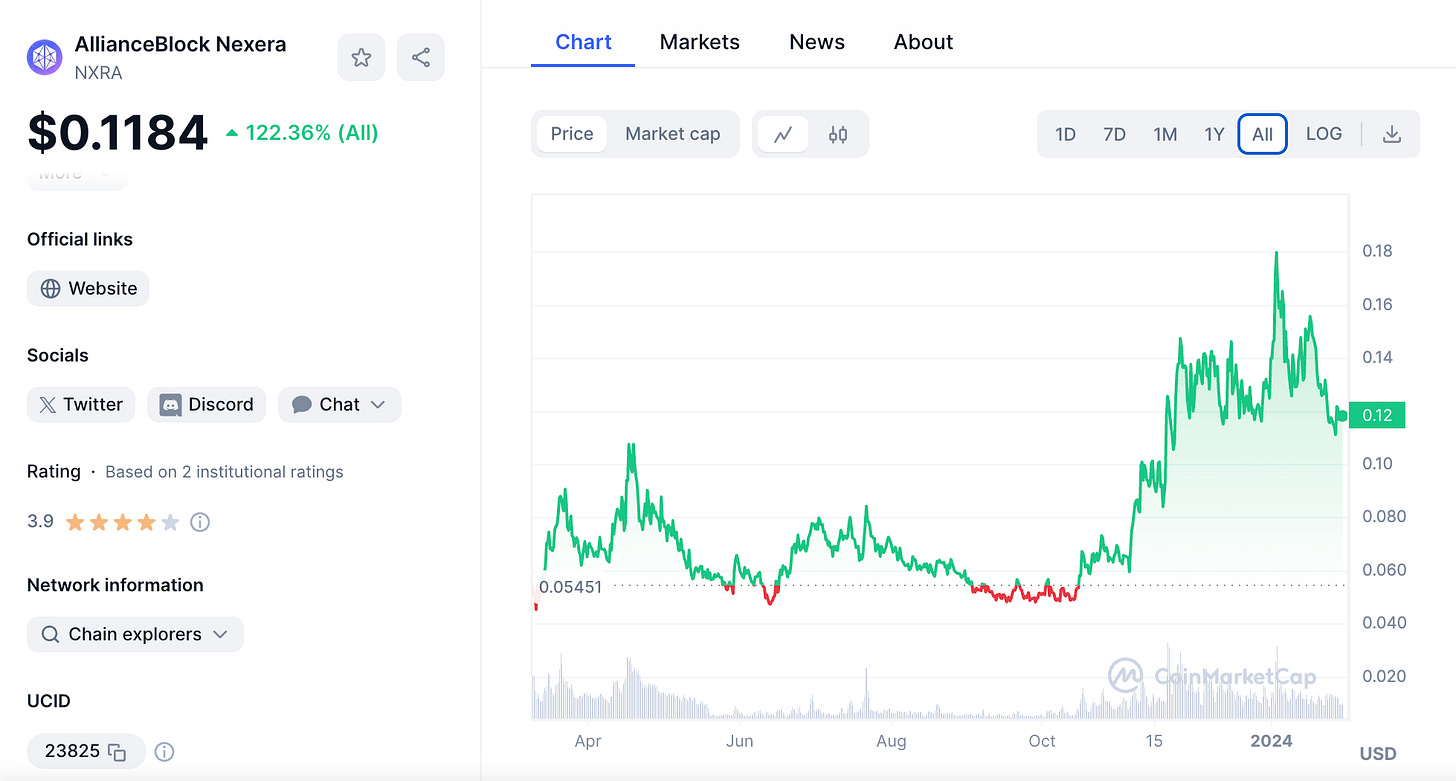
Task: Add NXRA to watchlist with star icon
Action: pyautogui.click(x=361, y=58)
